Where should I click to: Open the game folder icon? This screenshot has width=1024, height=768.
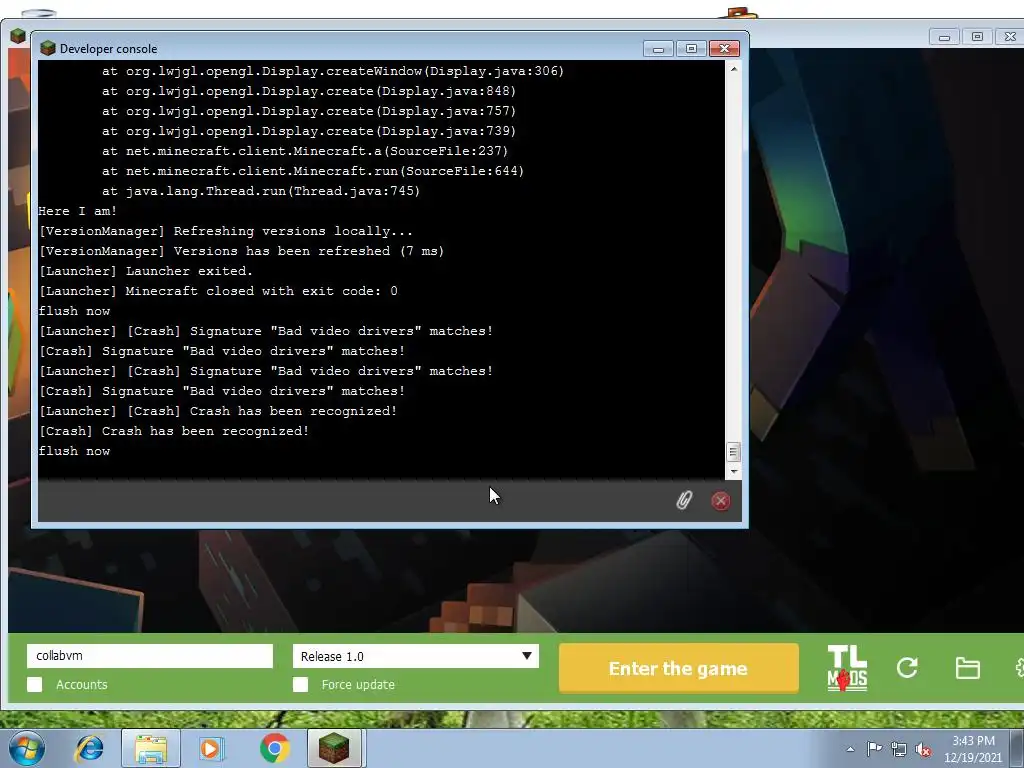tap(967, 668)
